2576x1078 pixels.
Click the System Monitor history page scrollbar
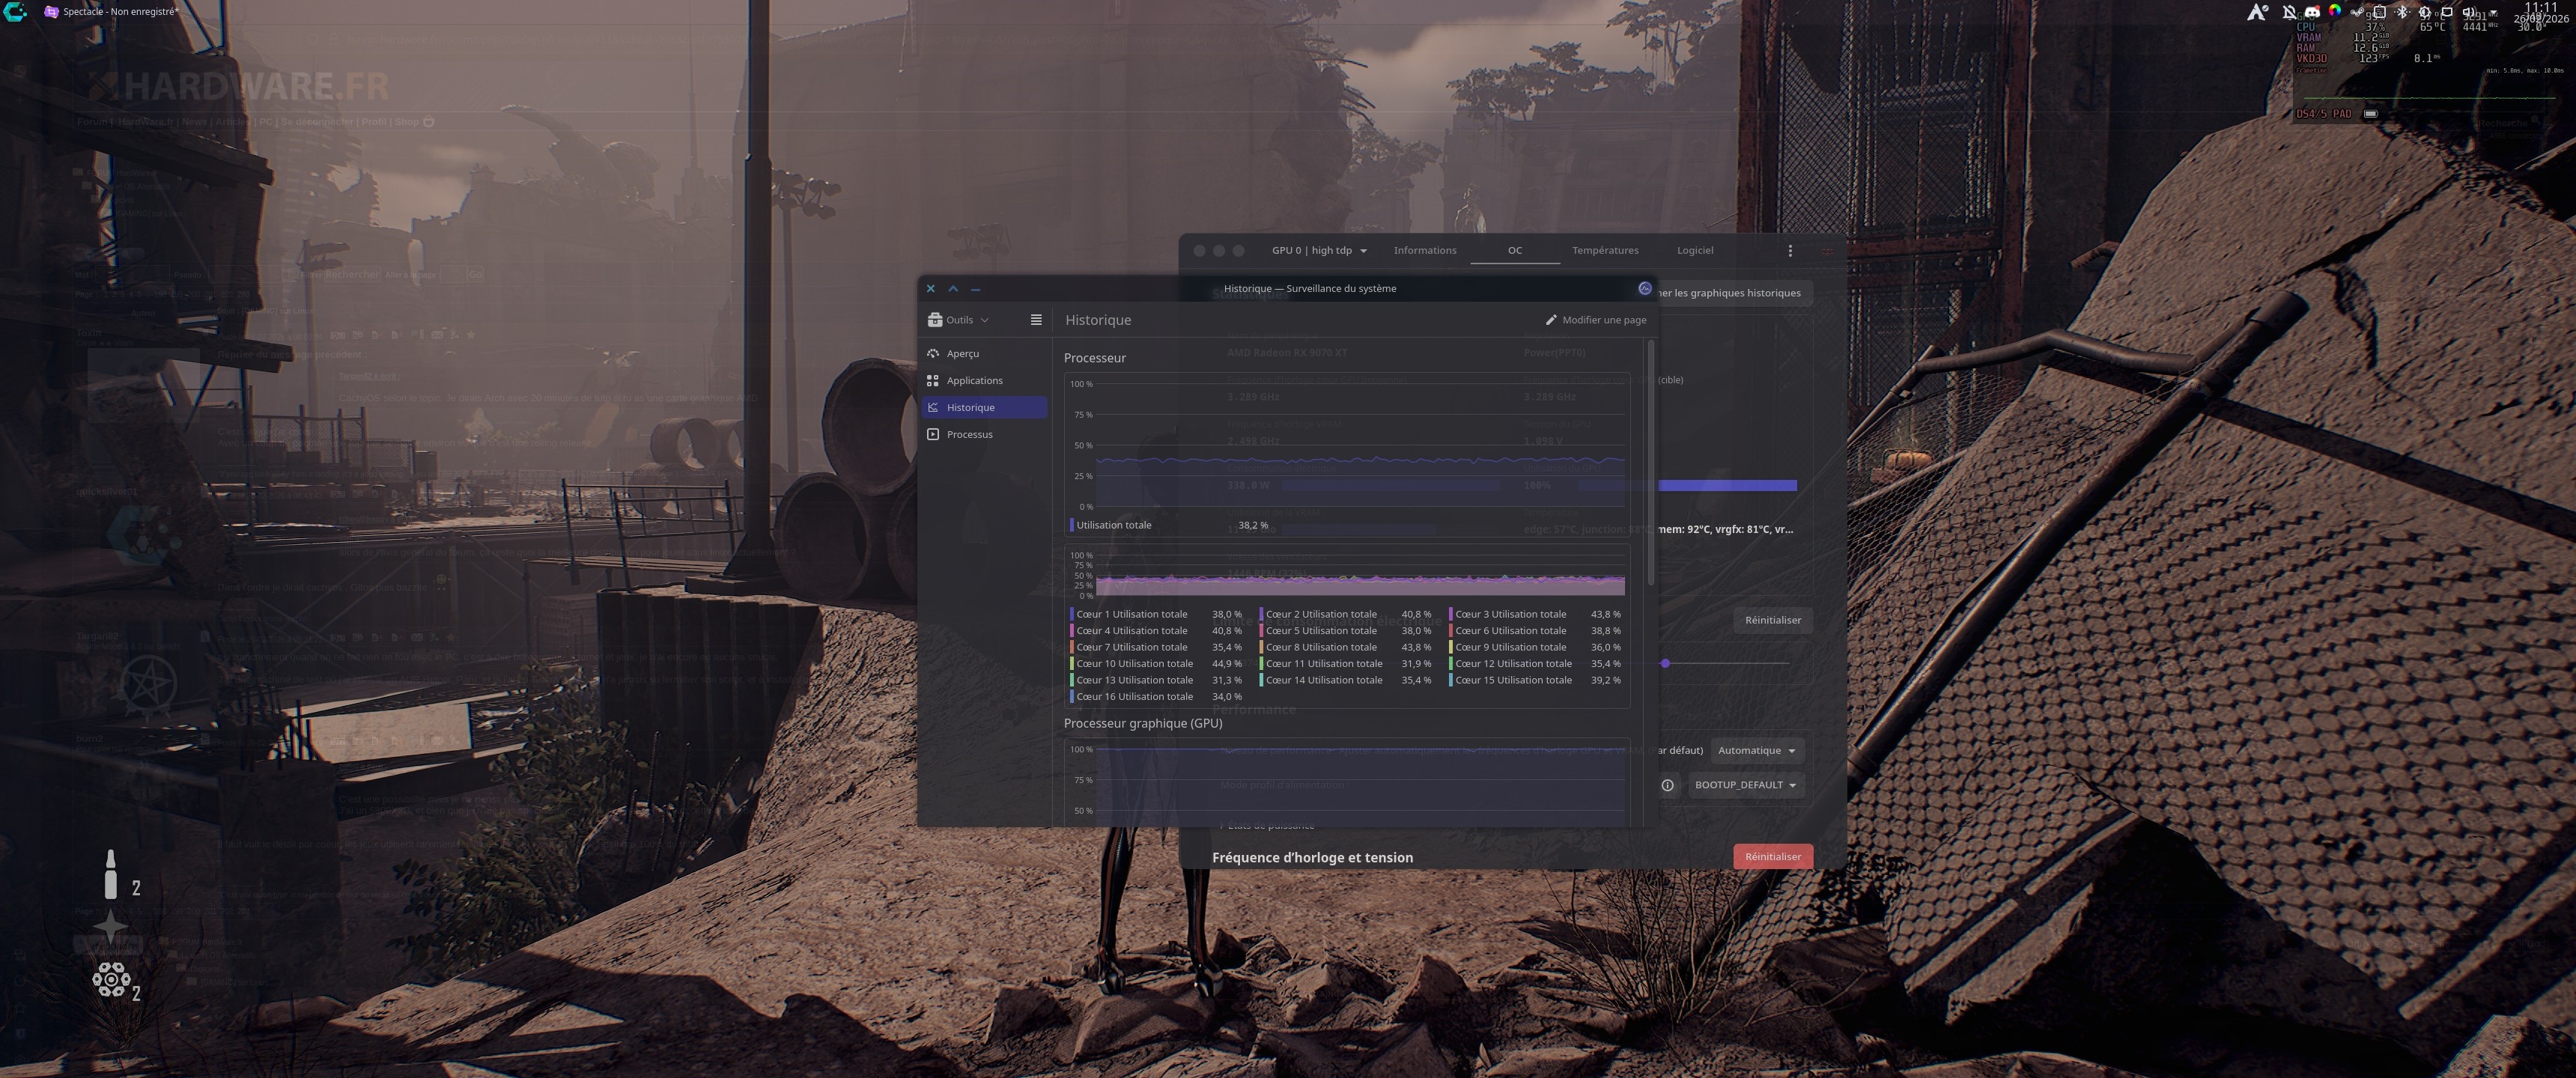coord(1650,462)
